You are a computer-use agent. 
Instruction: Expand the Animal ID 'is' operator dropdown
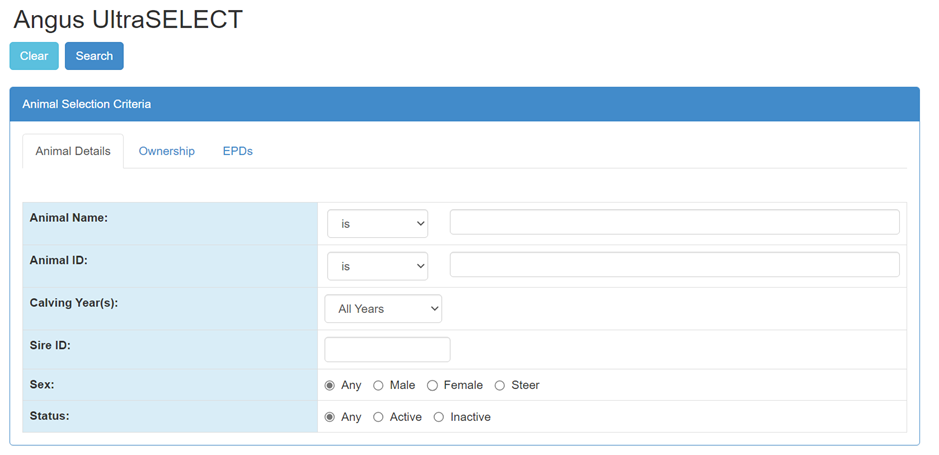[x=377, y=266]
